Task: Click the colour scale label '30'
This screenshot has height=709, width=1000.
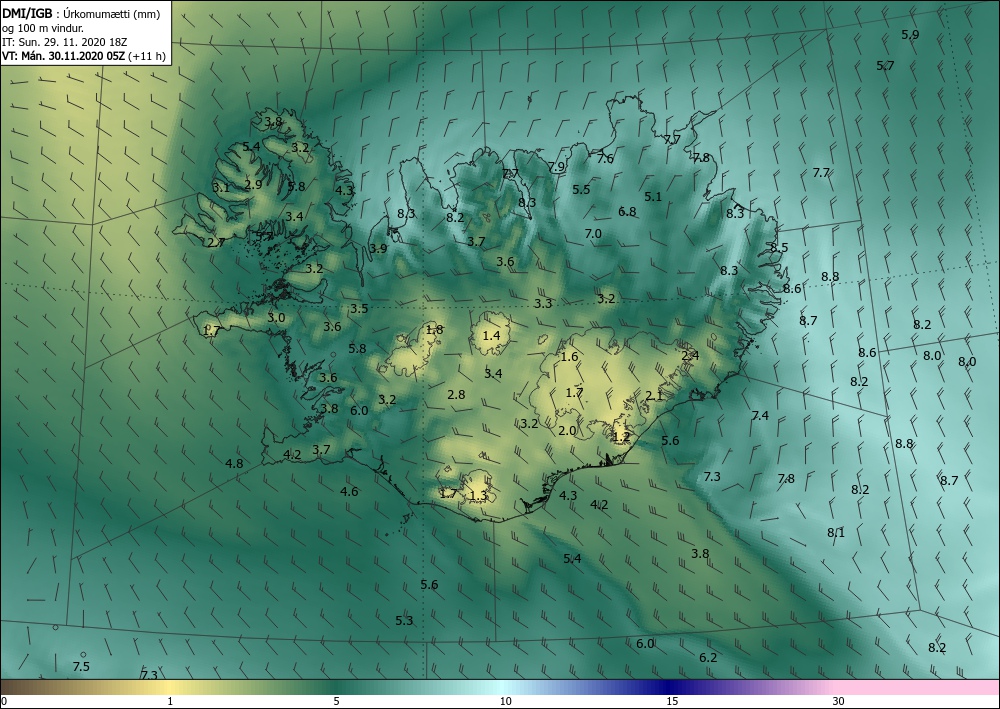Action: click(839, 702)
